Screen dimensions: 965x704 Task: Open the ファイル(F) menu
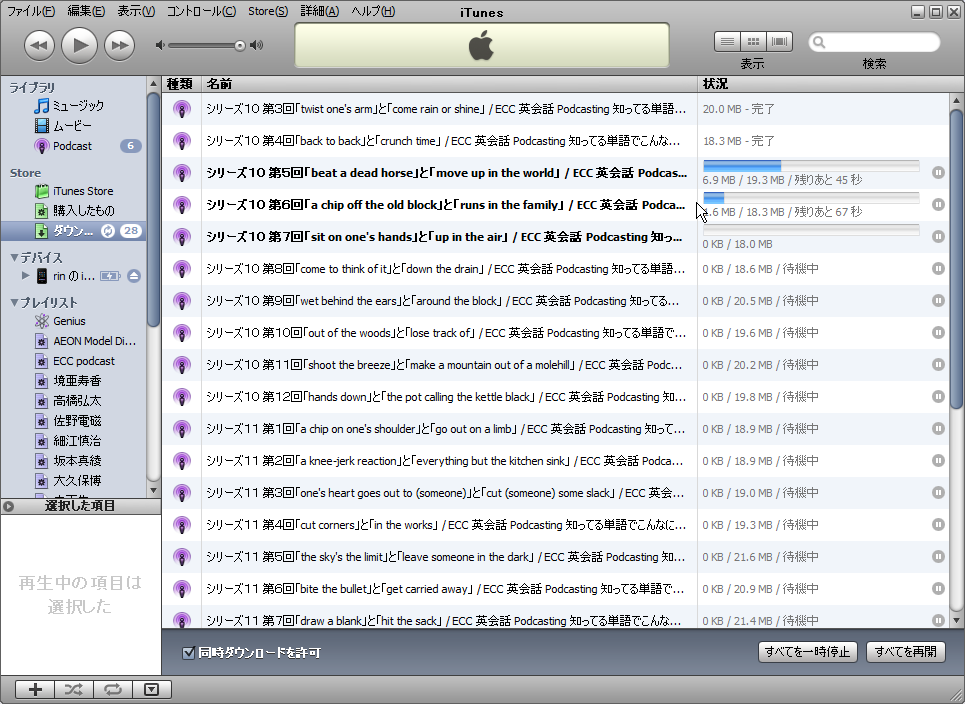click(31, 11)
